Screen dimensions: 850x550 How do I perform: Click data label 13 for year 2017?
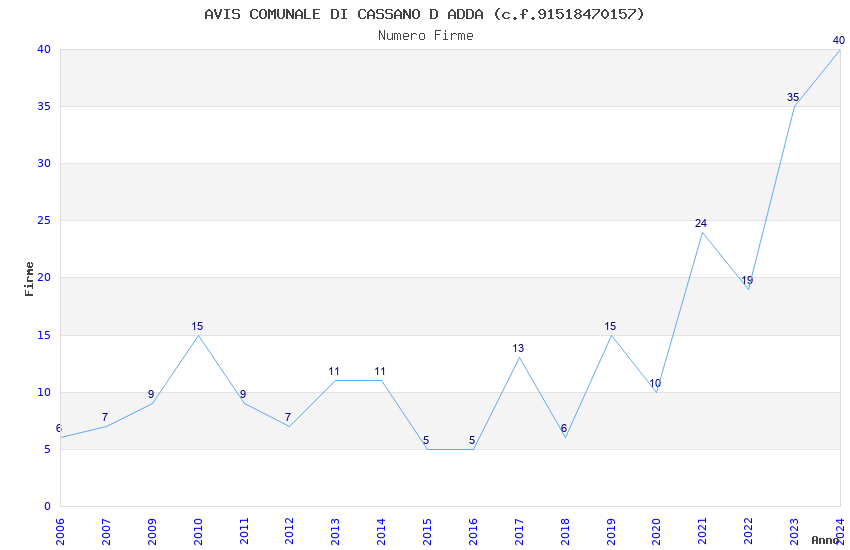pyautogui.click(x=518, y=348)
